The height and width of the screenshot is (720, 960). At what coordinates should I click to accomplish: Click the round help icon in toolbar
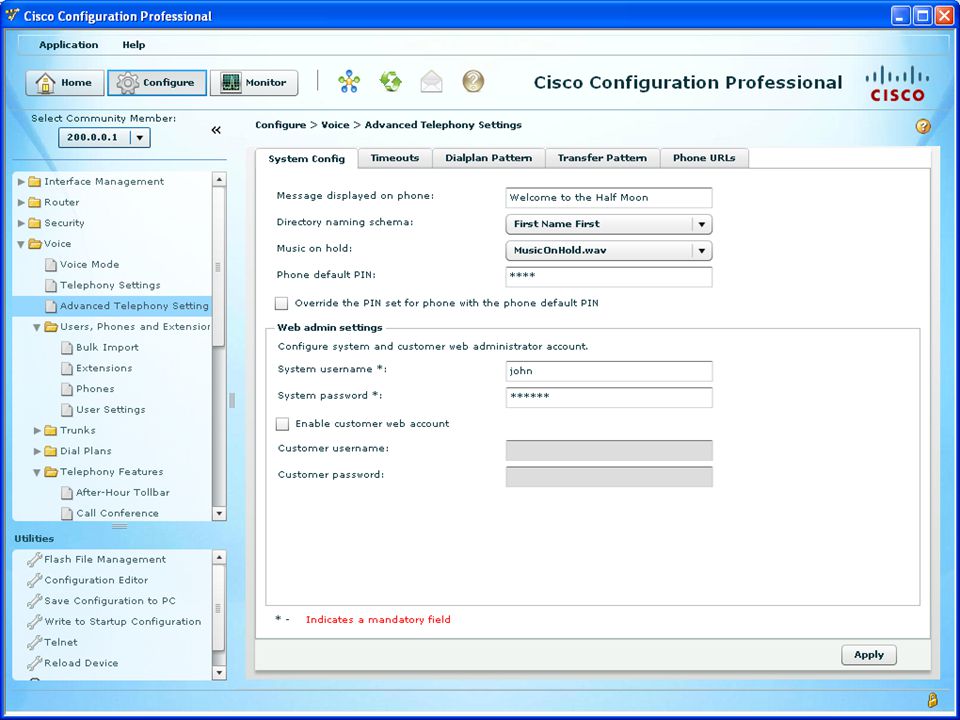[473, 81]
